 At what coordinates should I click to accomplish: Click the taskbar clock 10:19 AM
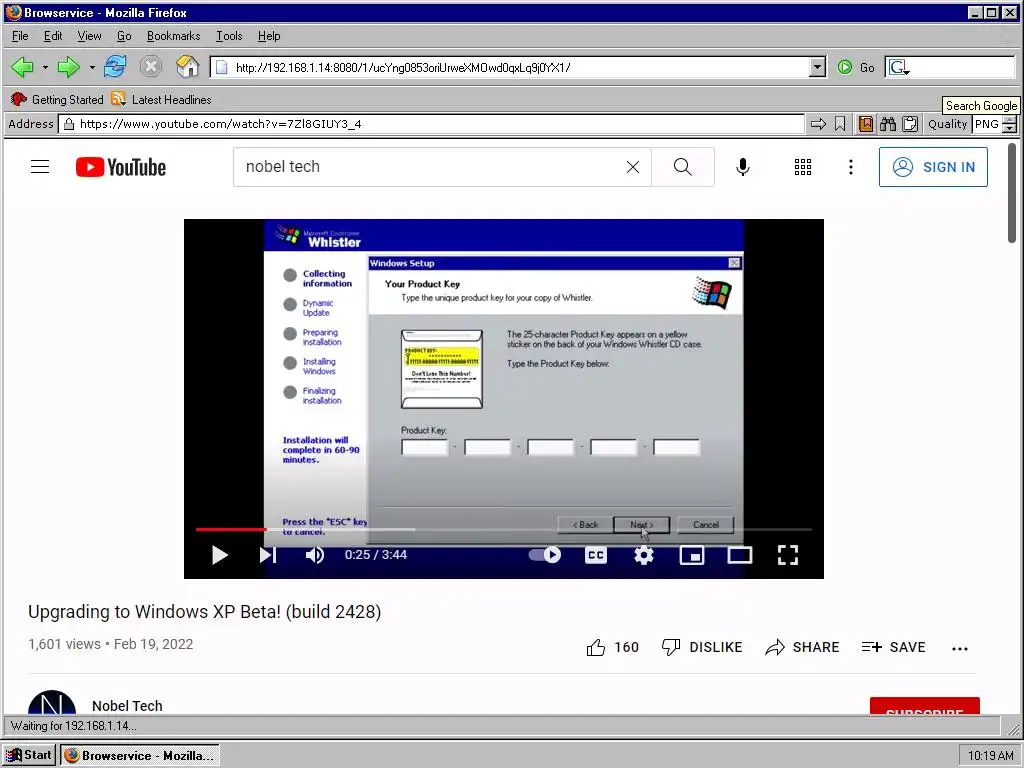(990, 756)
